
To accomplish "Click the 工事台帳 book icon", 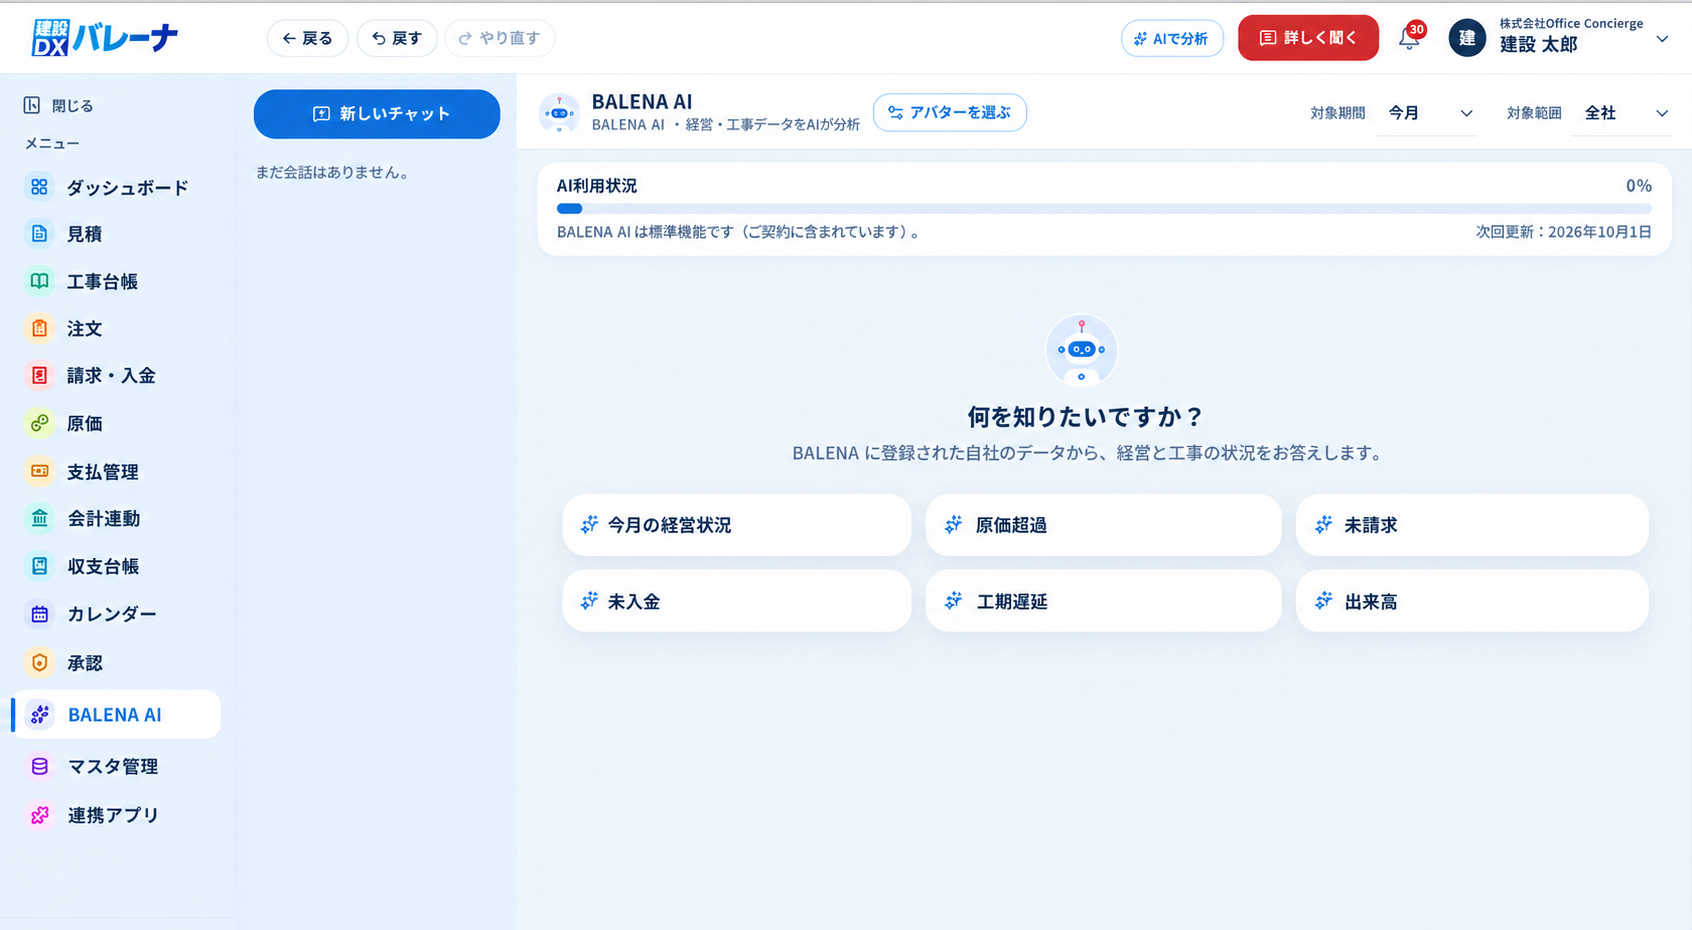I will [39, 281].
